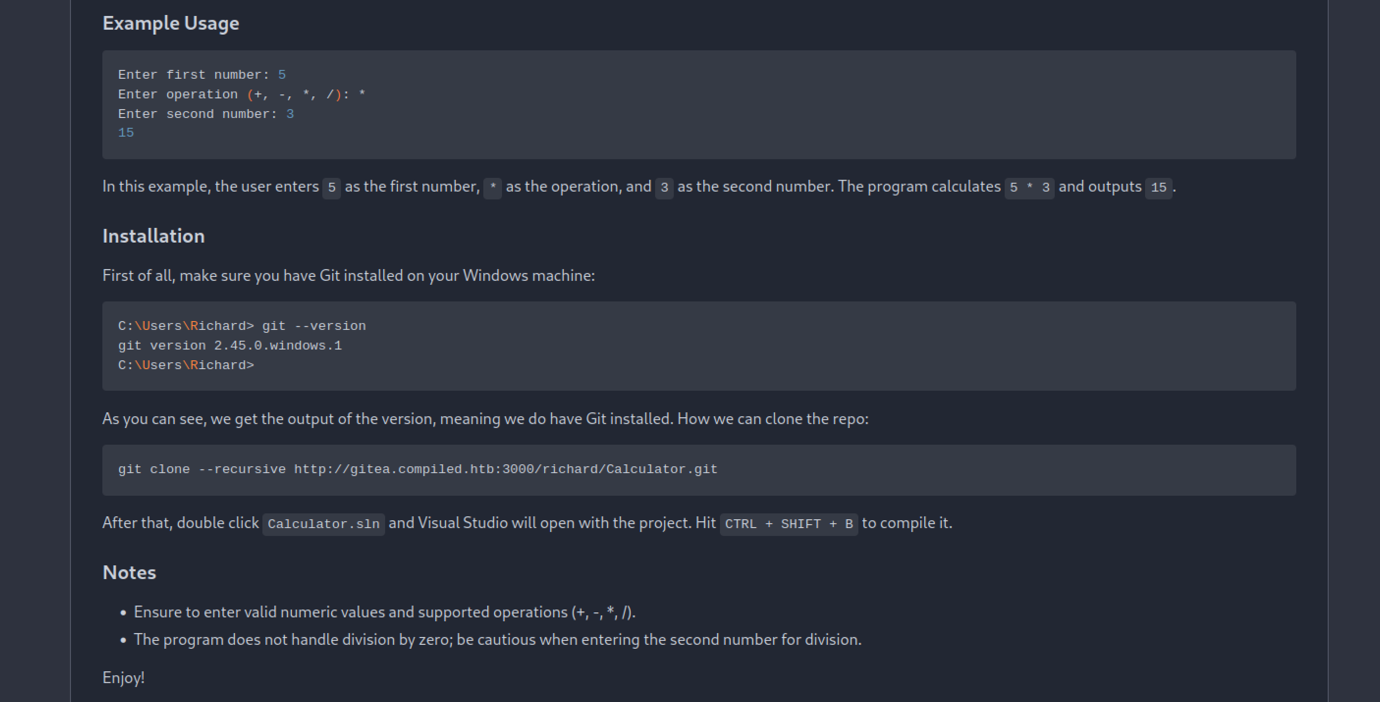Click the Example Usage heading

[x=170, y=23]
